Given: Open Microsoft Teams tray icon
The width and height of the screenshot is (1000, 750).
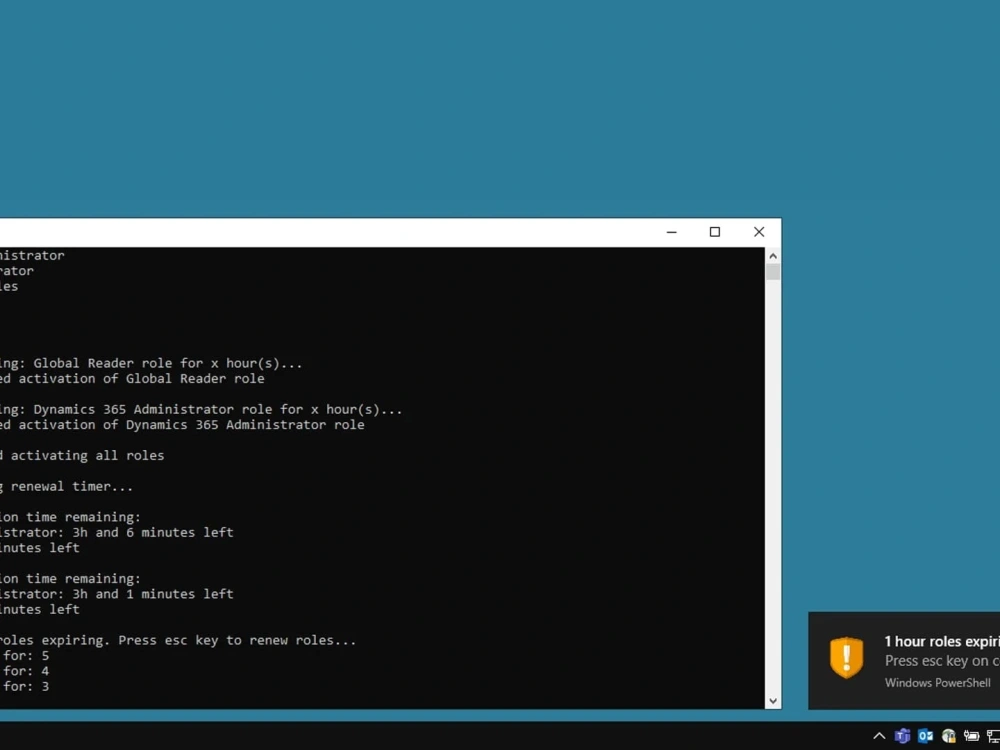Looking at the screenshot, I should [902, 736].
